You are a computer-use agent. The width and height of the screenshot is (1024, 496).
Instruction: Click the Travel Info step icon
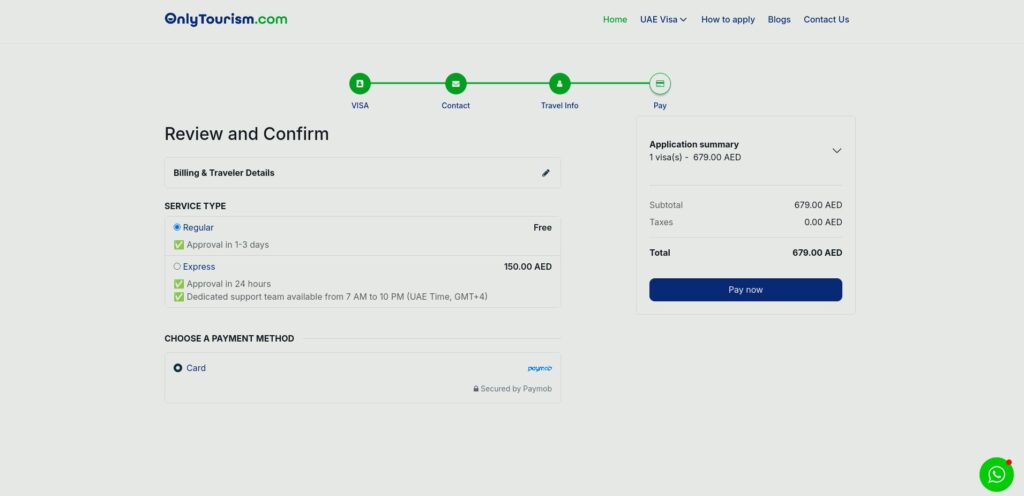pos(559,84)
